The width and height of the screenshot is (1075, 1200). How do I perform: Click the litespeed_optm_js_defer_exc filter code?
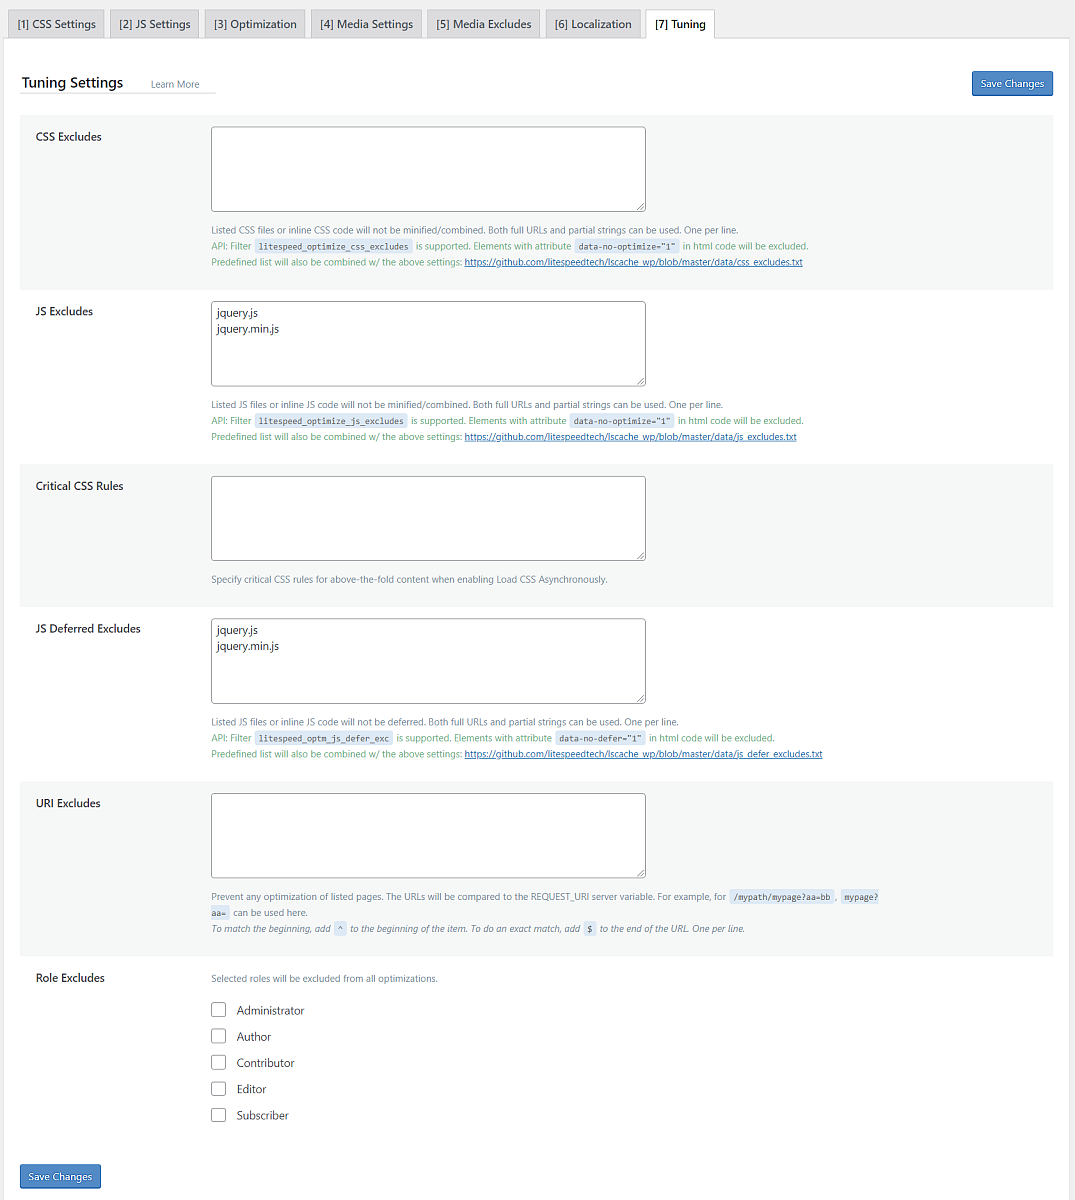[x=323, y=738]
